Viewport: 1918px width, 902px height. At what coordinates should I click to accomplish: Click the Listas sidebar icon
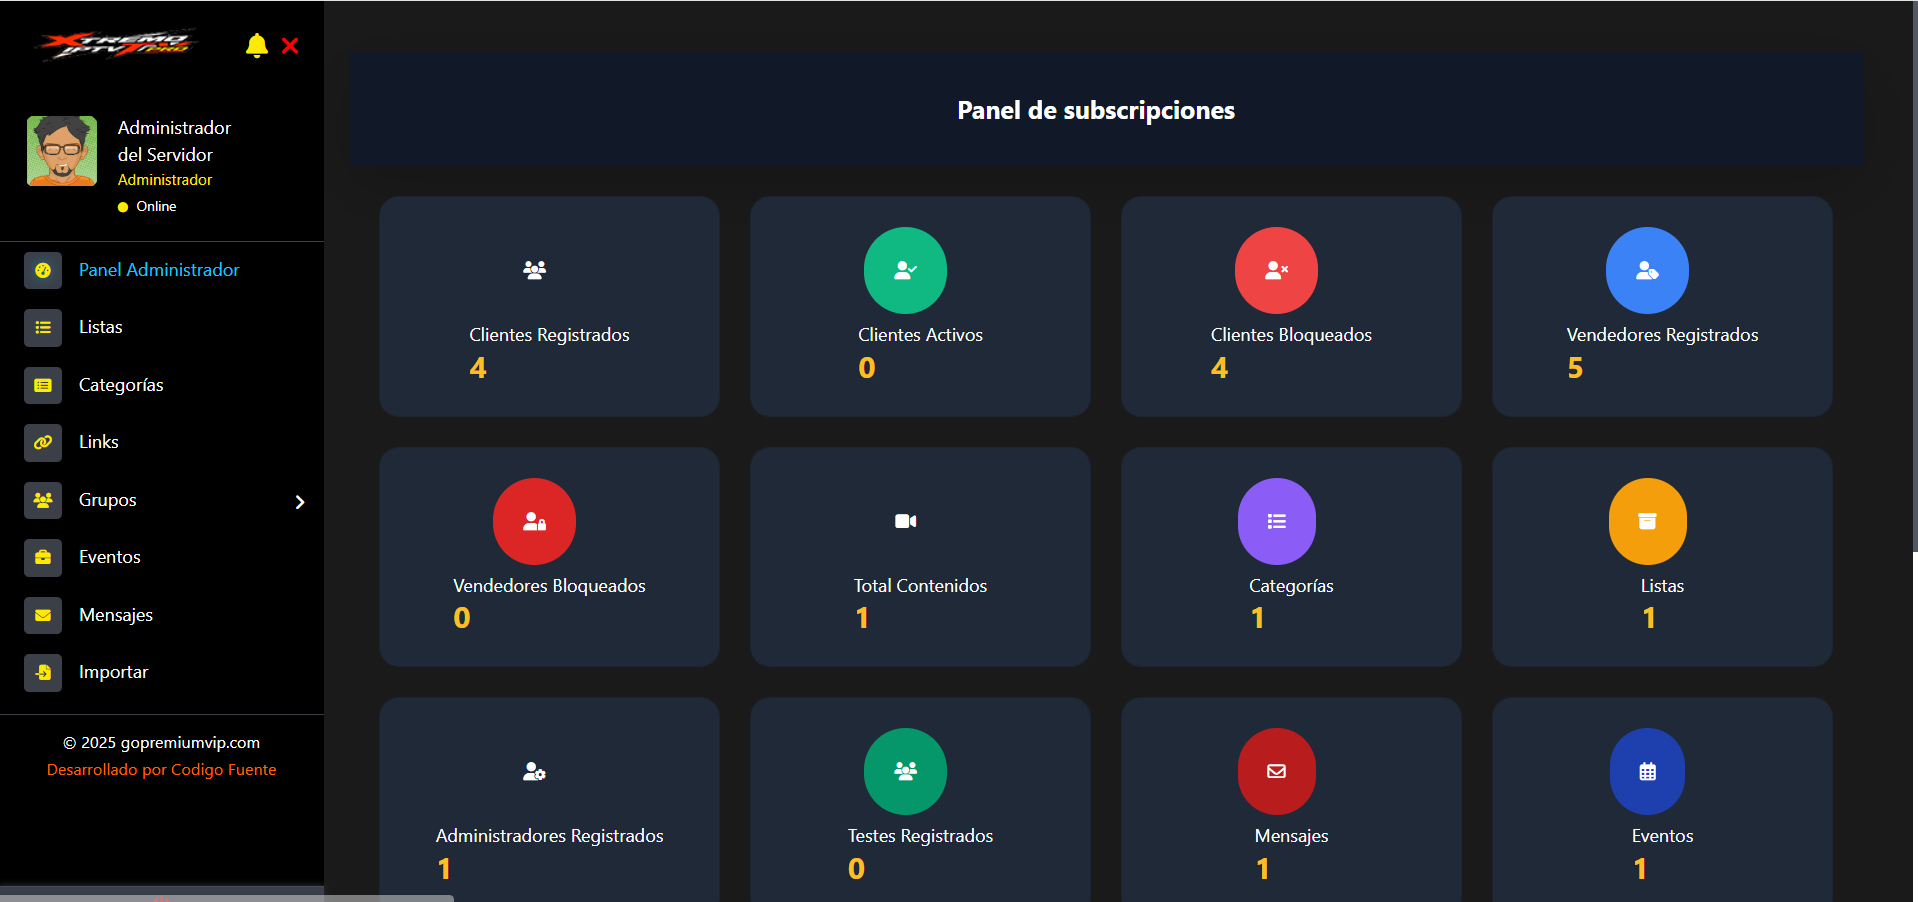click(x=43, y=328)
